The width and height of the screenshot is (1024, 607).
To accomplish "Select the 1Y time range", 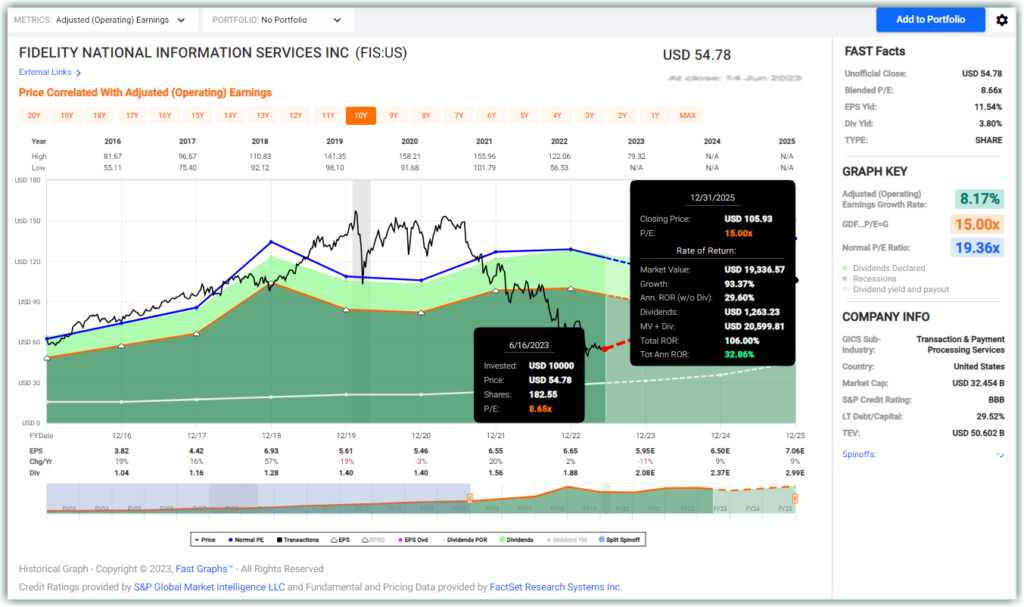I will pyautogui.click(x=654, y=116).
